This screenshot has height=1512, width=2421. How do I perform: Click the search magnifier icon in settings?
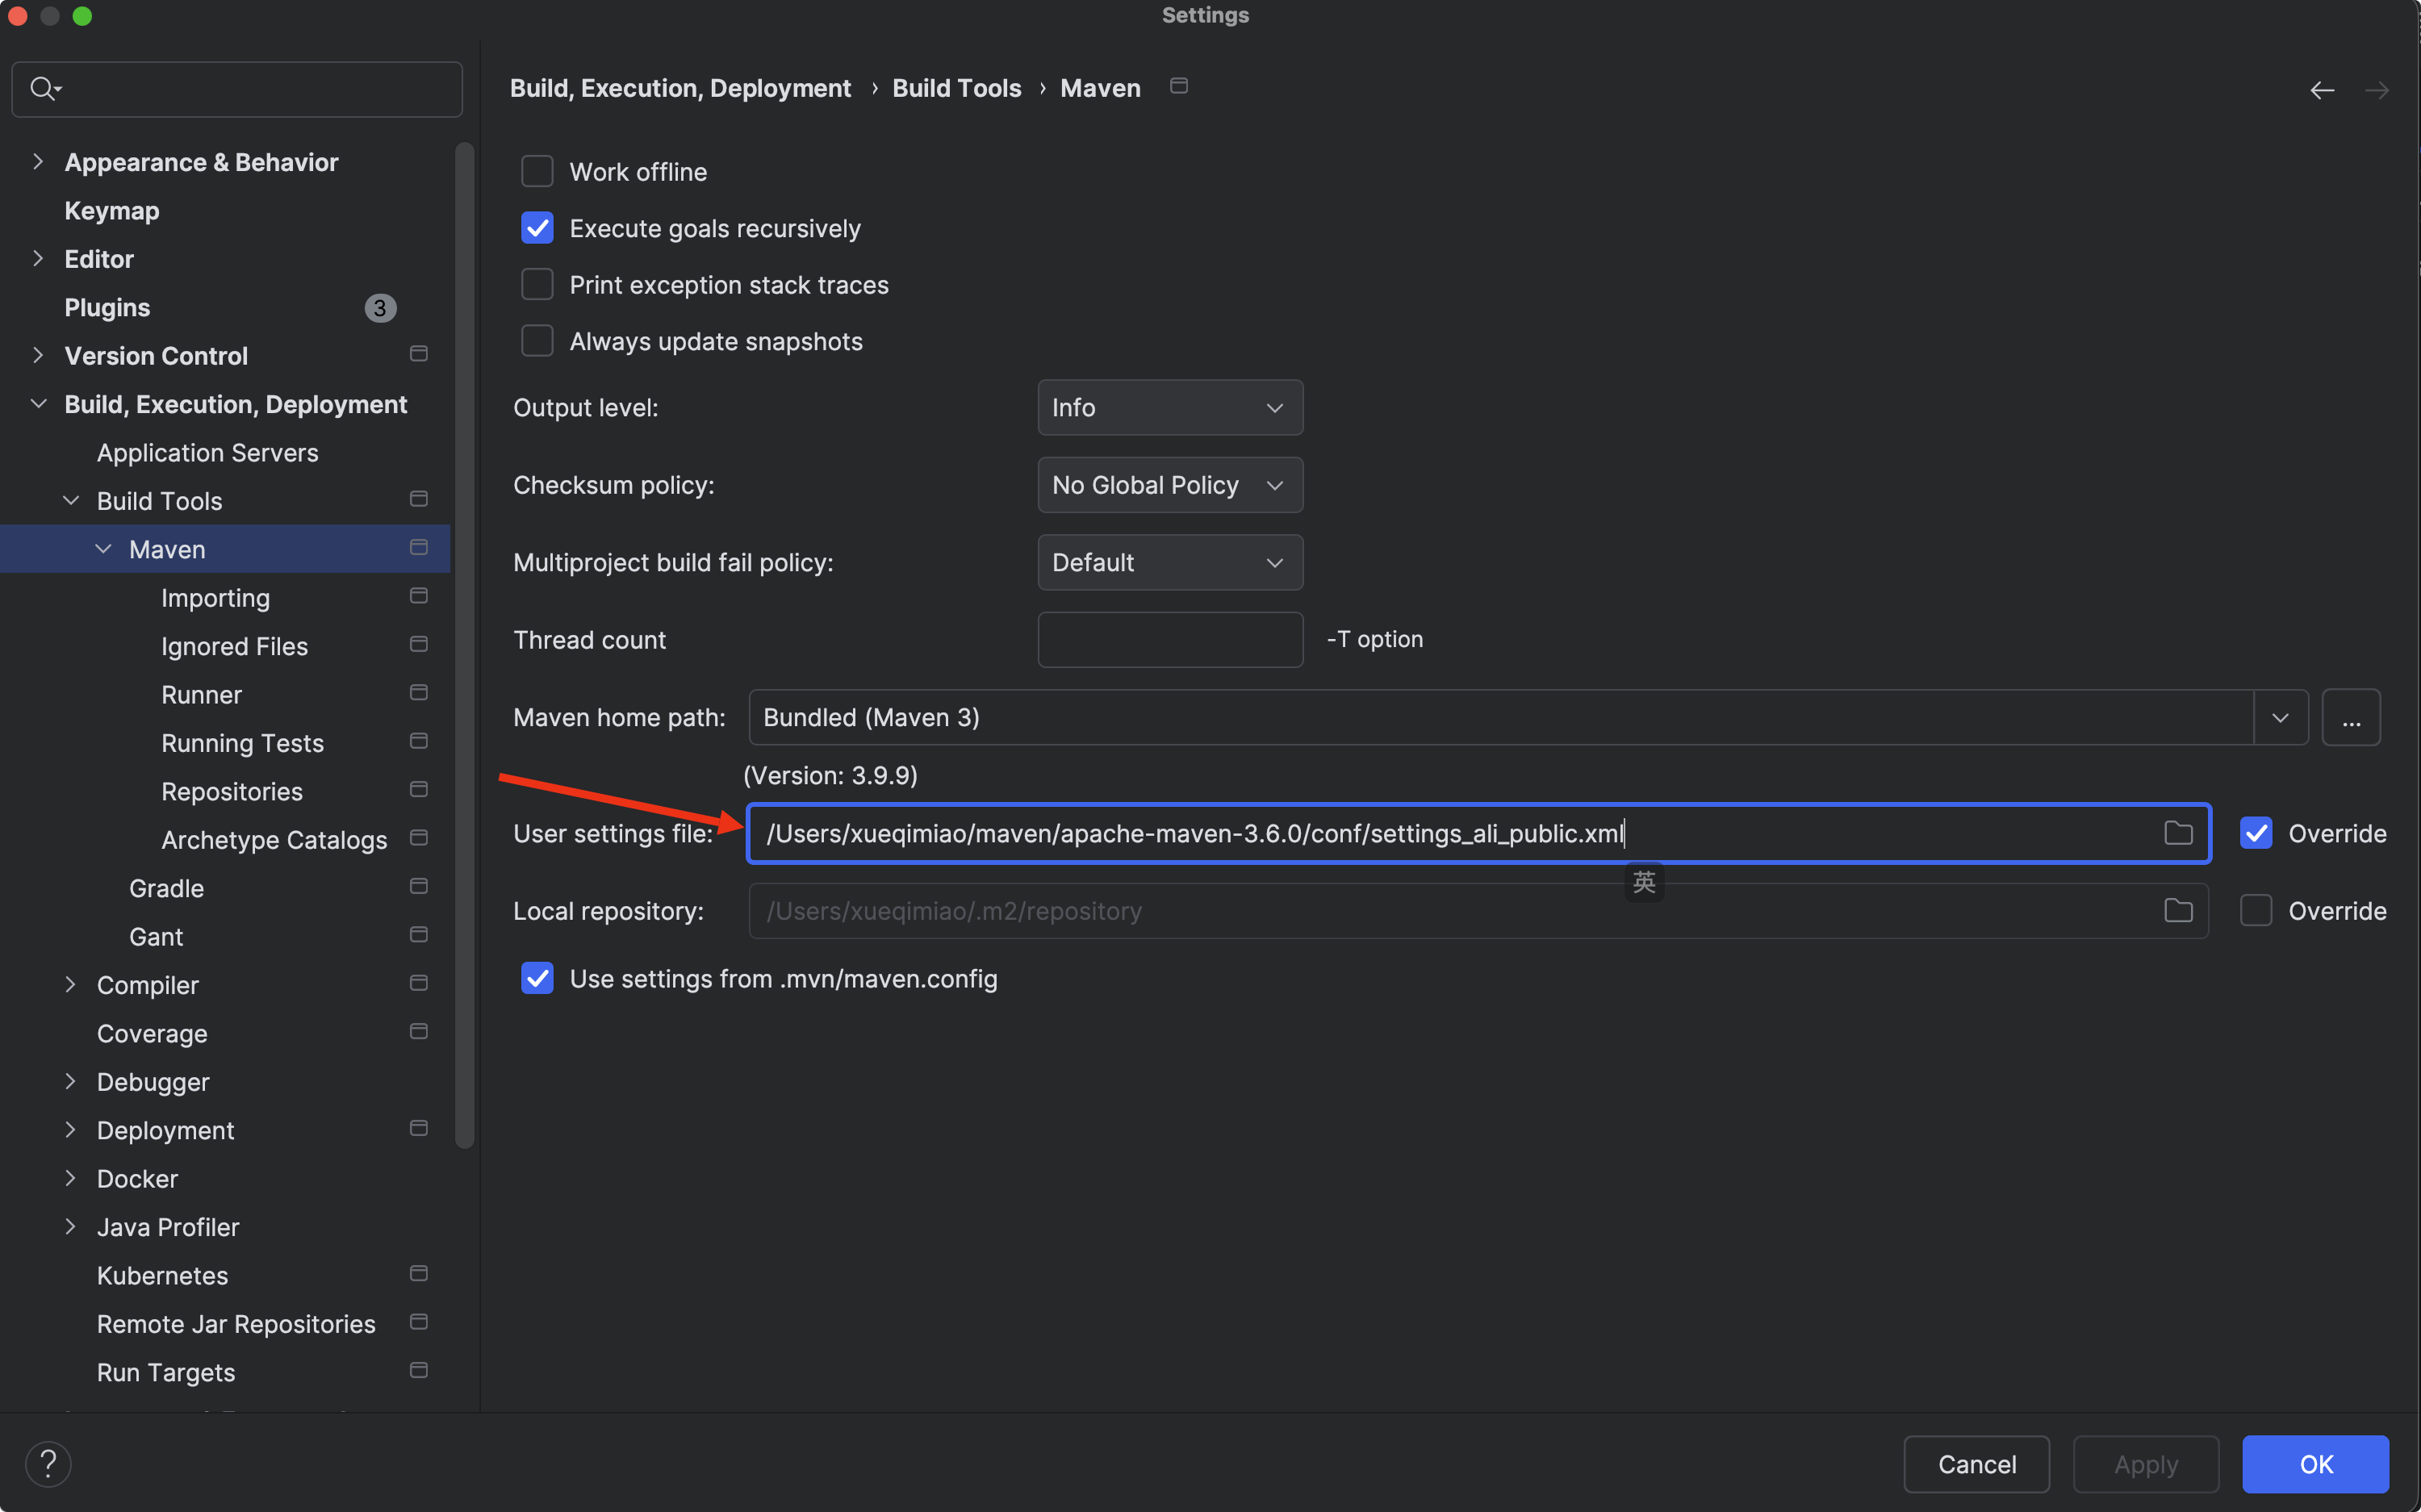(43, 89)
